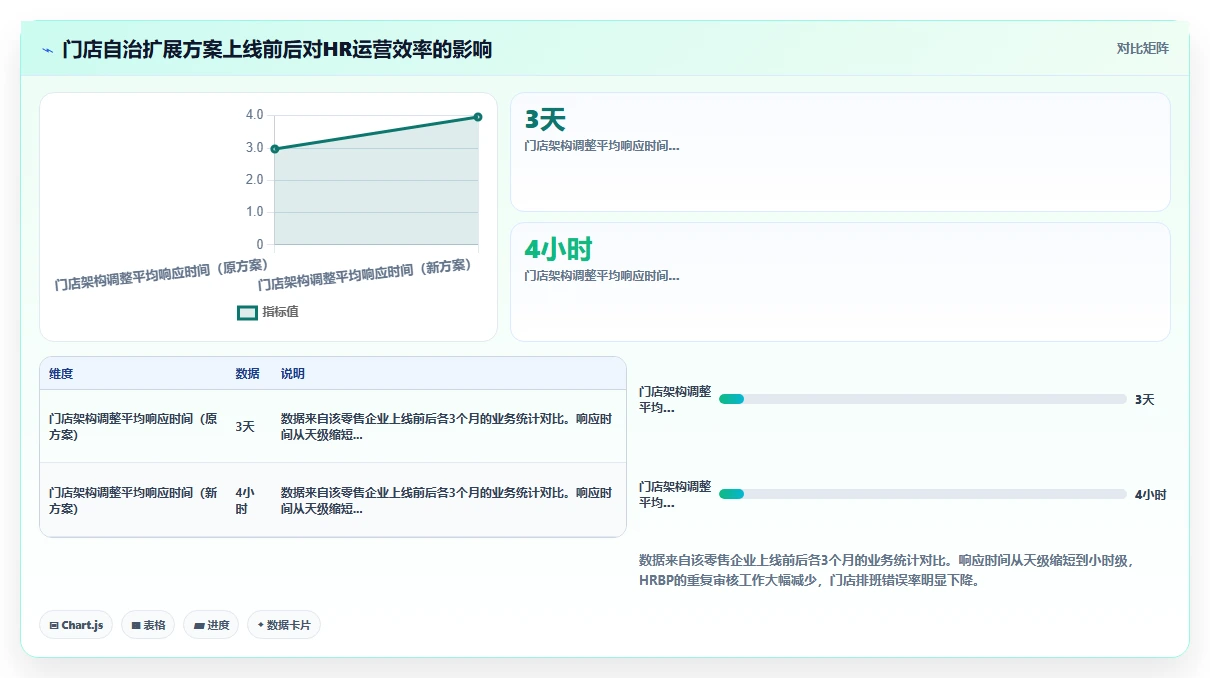Select the 4小时 data card
The image size is (1210, 678).
tap(840, 282)
